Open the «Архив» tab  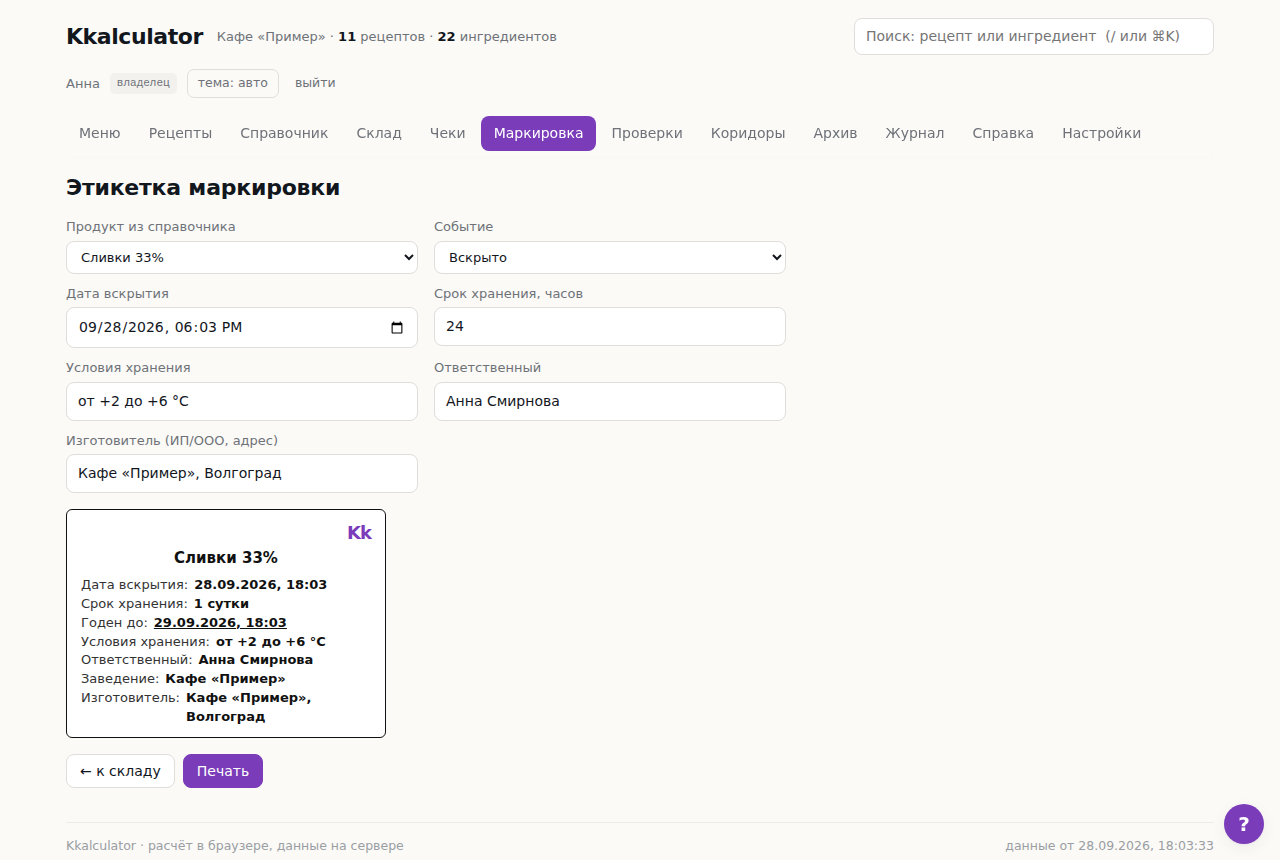click(x=835, y=133)
